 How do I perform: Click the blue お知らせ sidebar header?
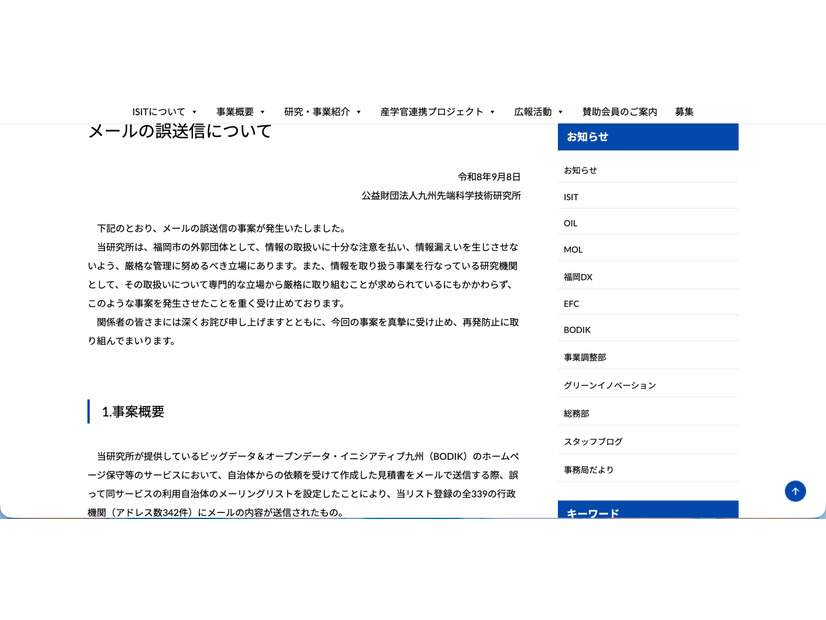(x=648, y=137)
